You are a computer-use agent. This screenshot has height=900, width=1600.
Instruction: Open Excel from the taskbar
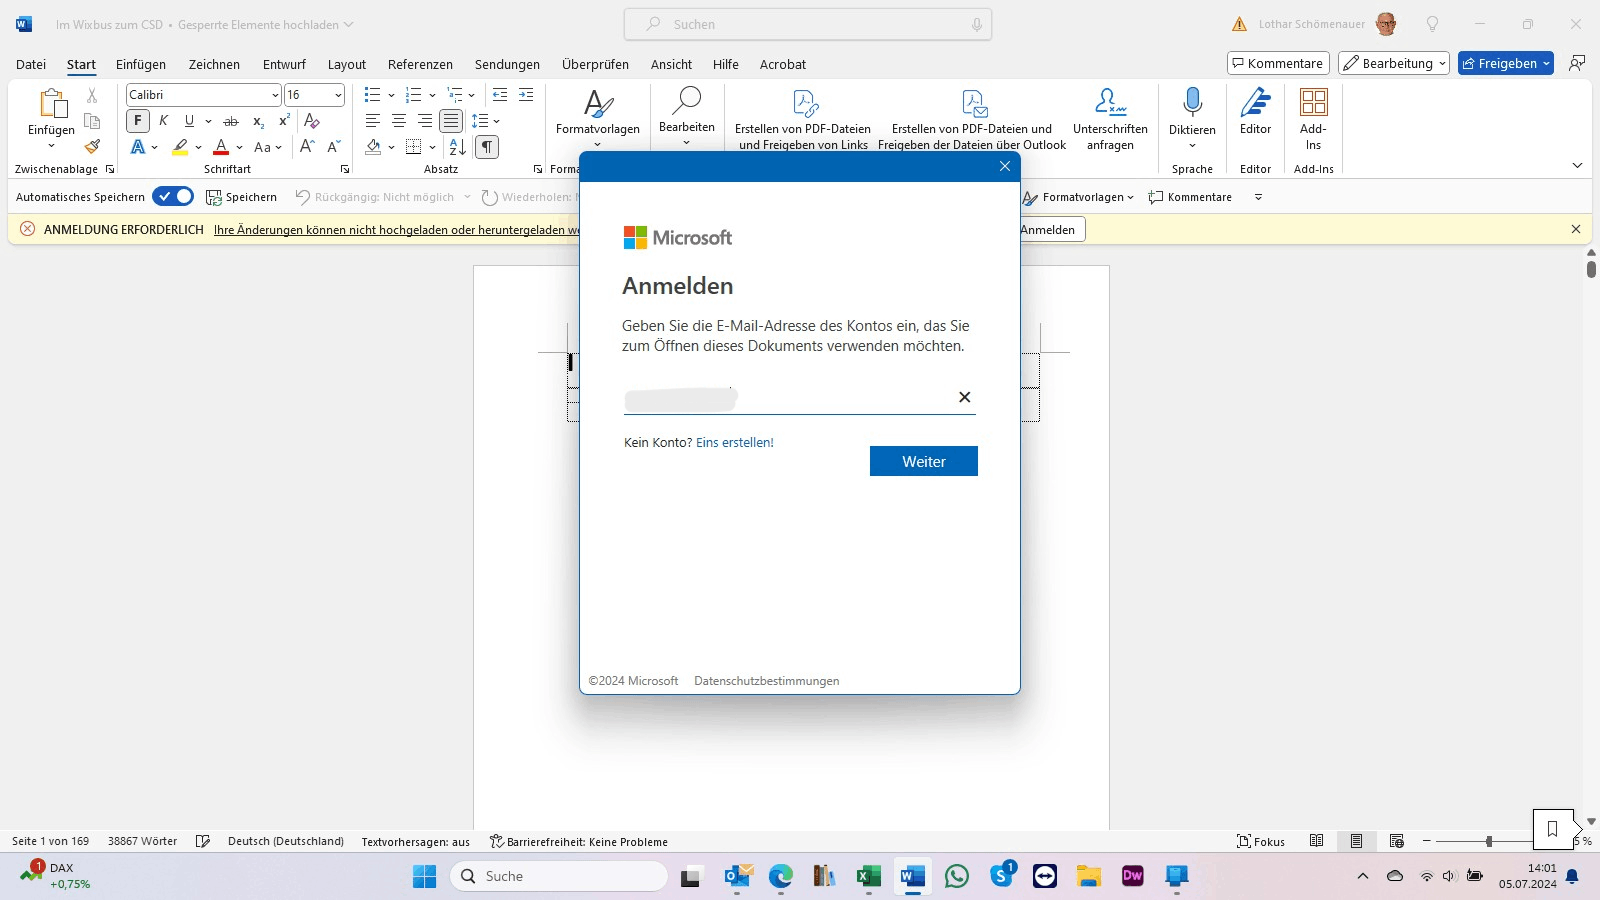pyautogui.click(x=868, y=877)
